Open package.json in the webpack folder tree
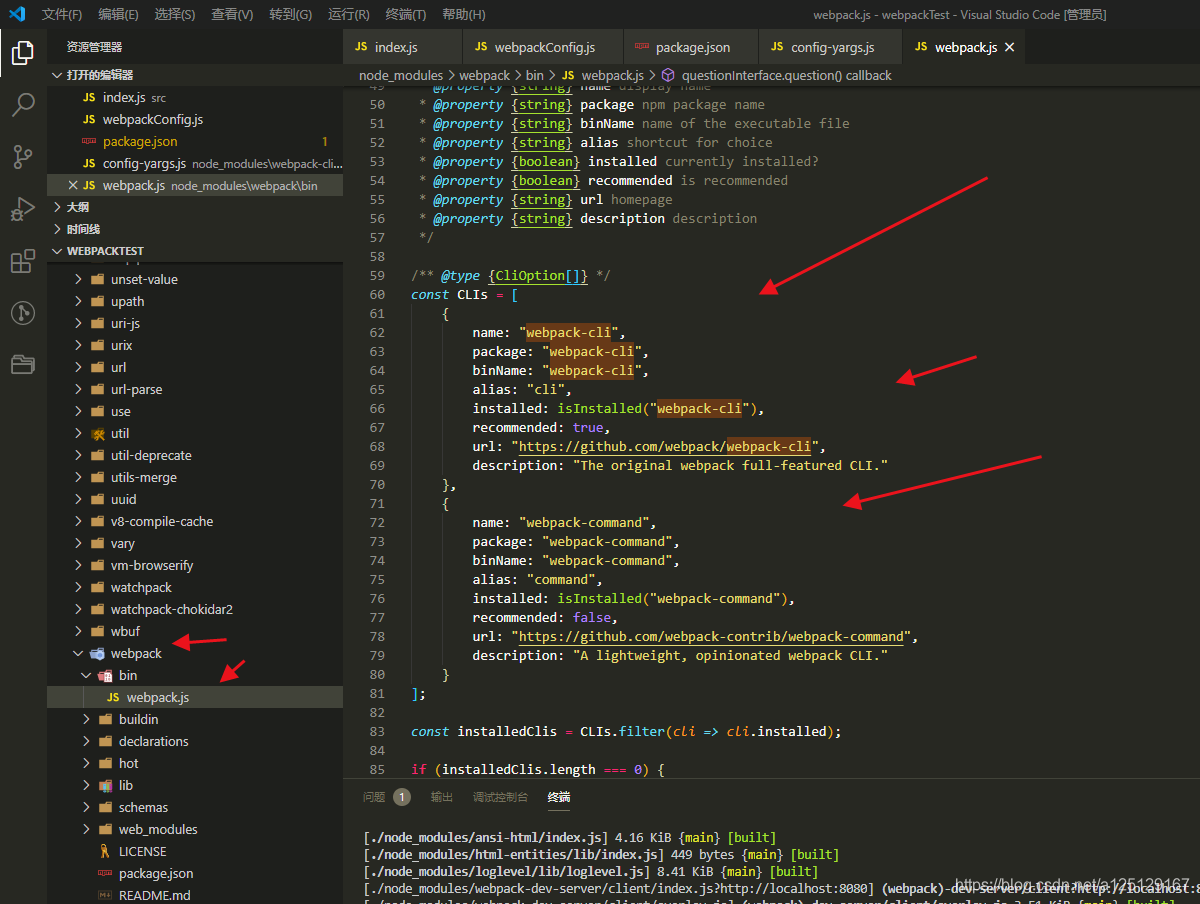The width and height of the screenshot is (1200, 904). coord(195,874)
